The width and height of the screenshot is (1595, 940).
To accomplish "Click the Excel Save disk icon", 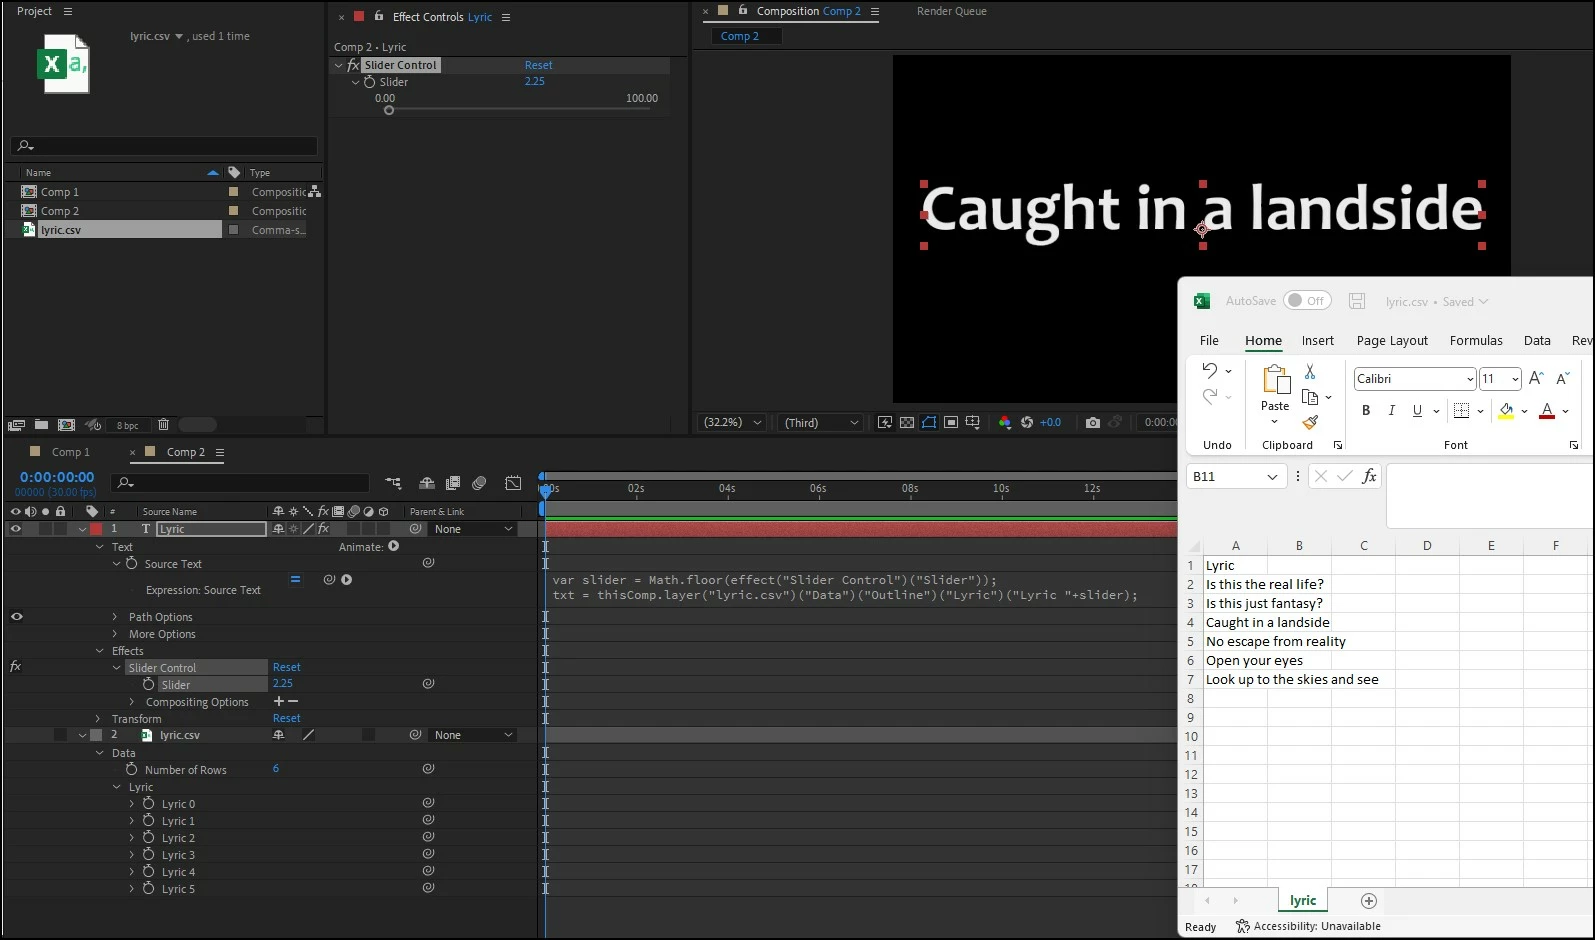I will [x=1357, y=301].
